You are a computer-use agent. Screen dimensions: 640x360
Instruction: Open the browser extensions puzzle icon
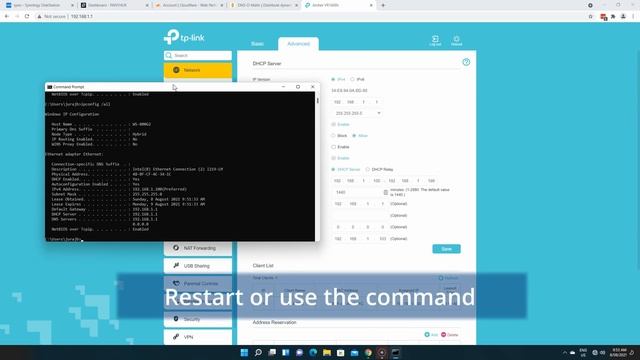pyautogui.click(x=613, y=16)
